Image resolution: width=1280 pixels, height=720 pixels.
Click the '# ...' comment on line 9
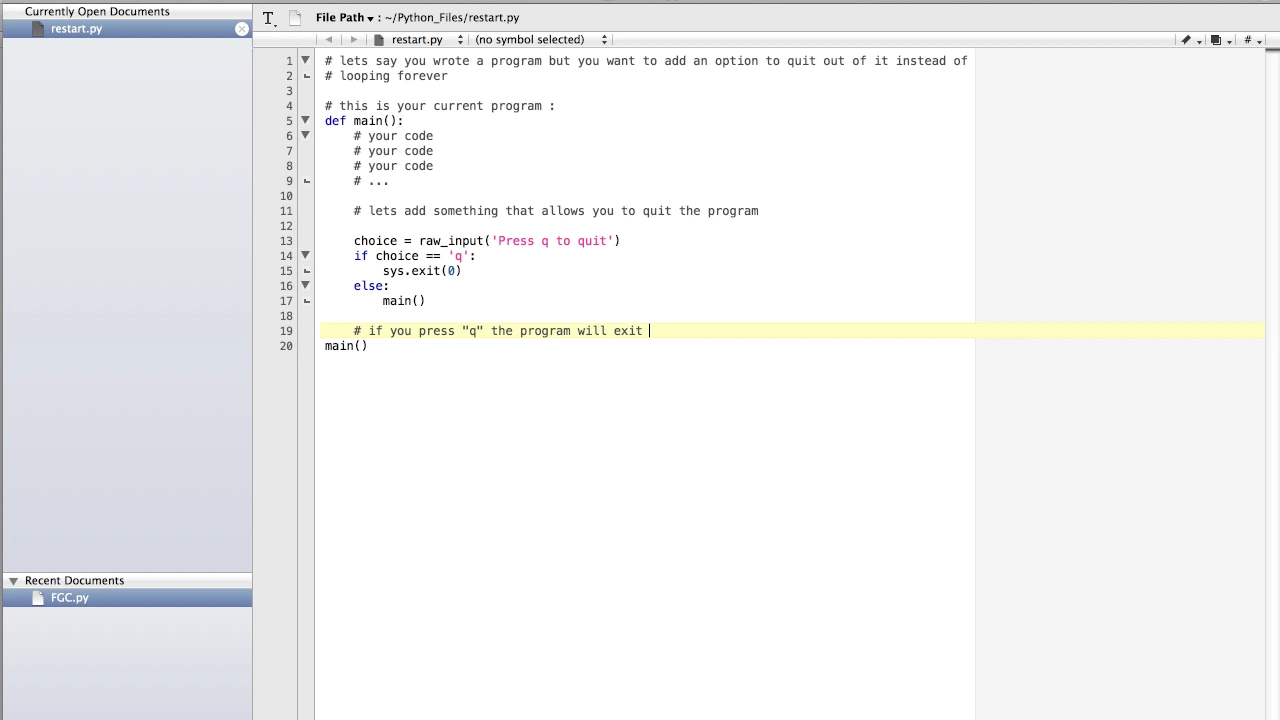coord(371,181)
